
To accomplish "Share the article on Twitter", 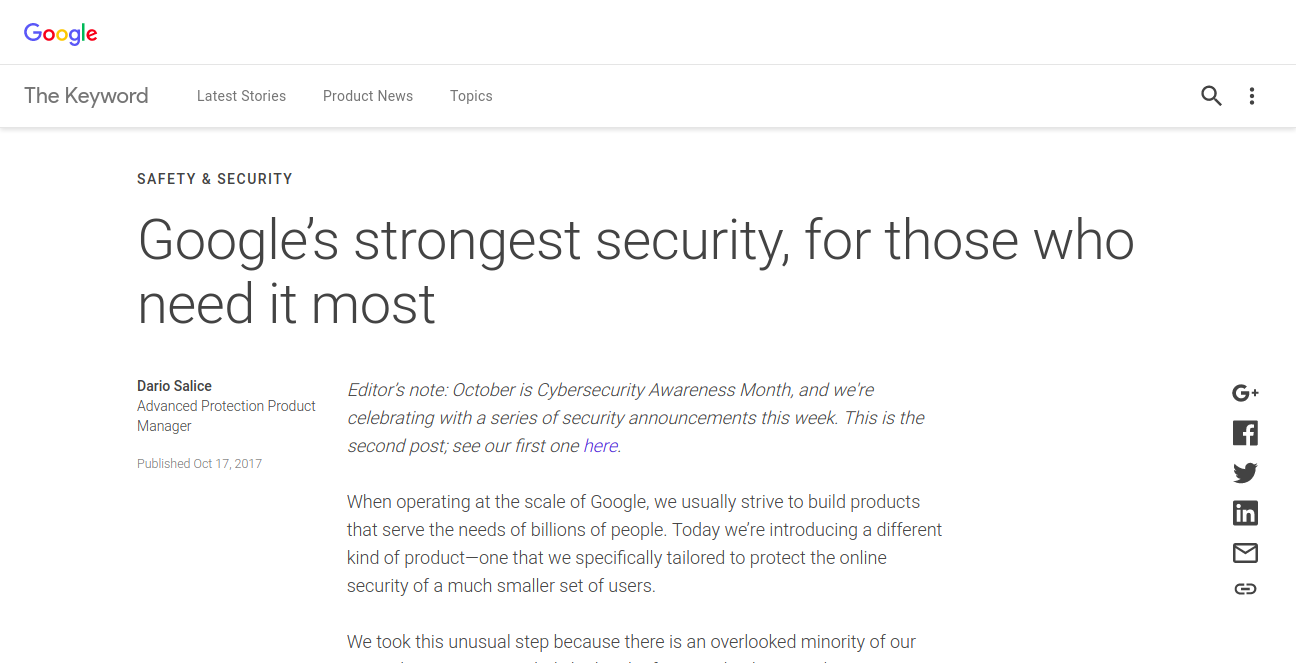I will tap(1245, 473).
